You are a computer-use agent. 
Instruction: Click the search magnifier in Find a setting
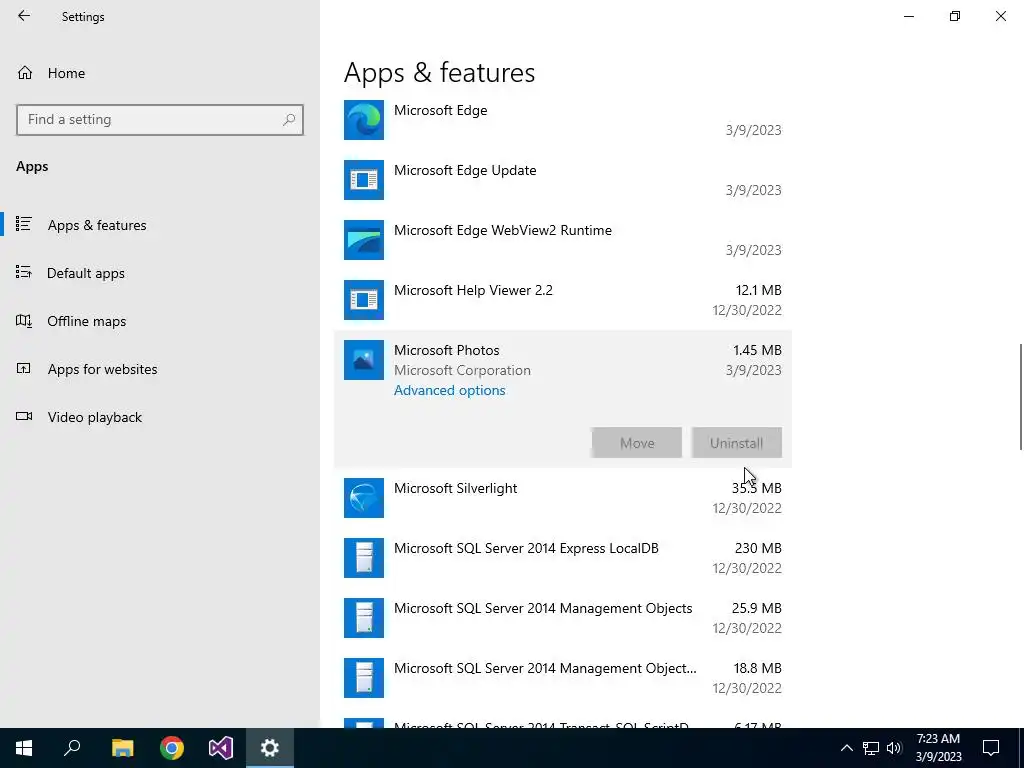tap(289, 120)
